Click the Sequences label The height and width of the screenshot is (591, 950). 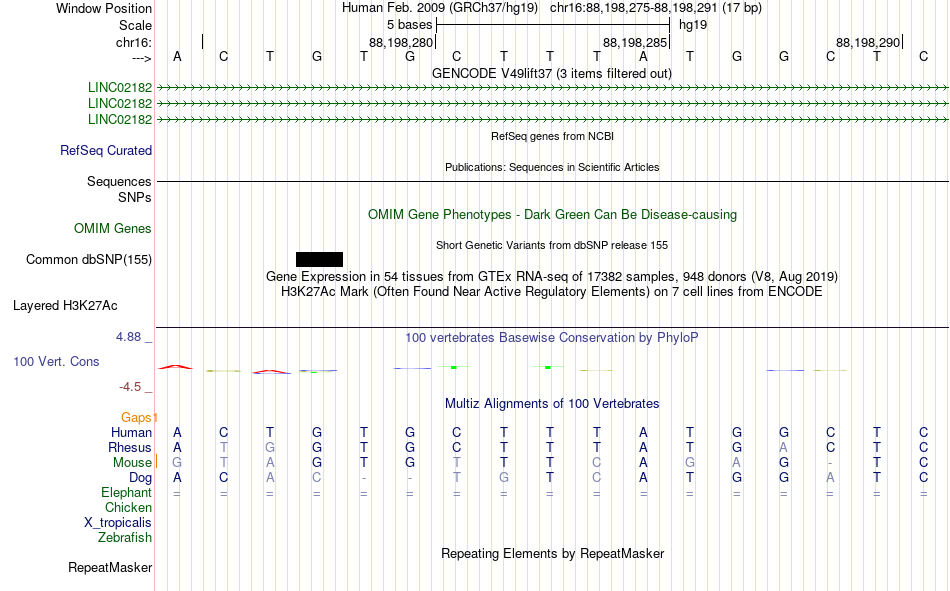(x=119, y=182)
